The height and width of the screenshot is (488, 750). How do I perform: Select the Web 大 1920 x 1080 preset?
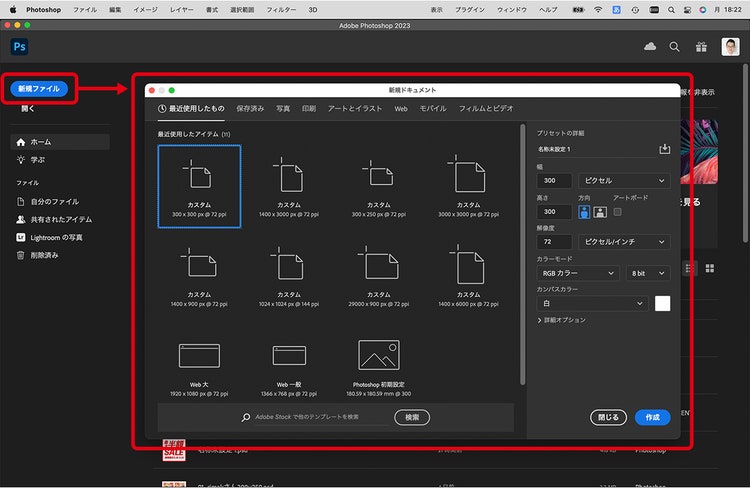[199, 368]
